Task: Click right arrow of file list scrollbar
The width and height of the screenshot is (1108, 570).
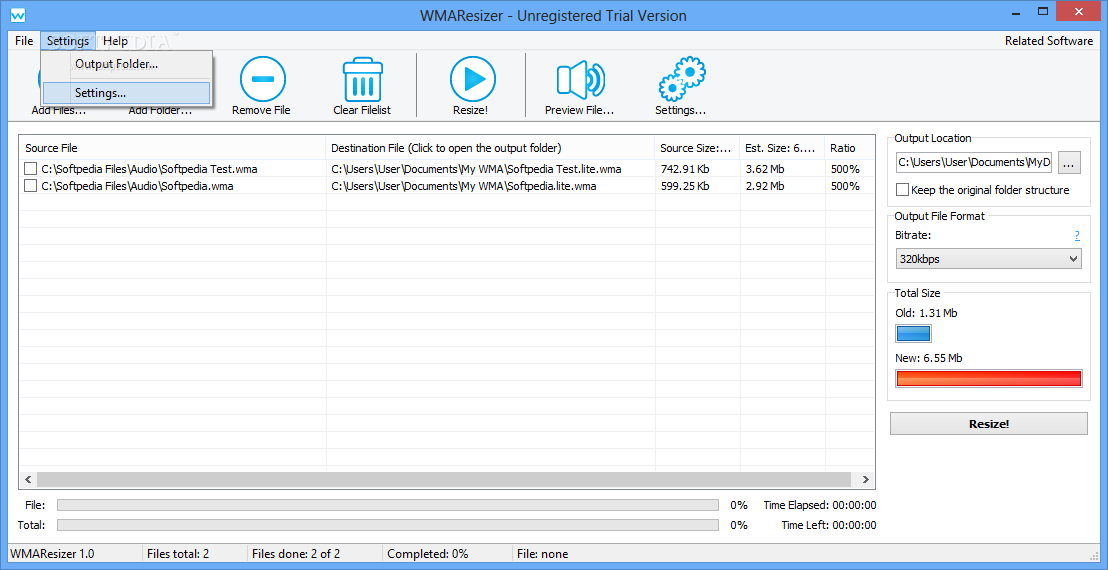Action: pos(866,480)
